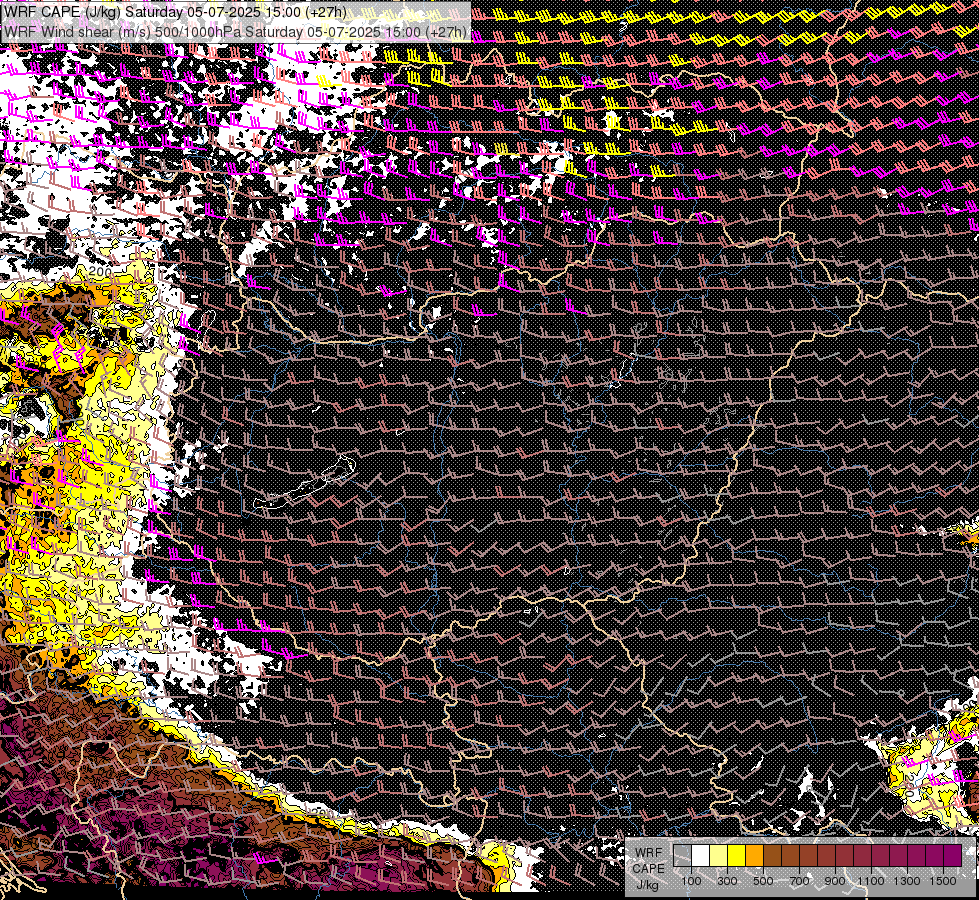This screenshot has width=979, height=900.
Task: Click the WRF CAPE title line
Action: [x=175, y=12]
